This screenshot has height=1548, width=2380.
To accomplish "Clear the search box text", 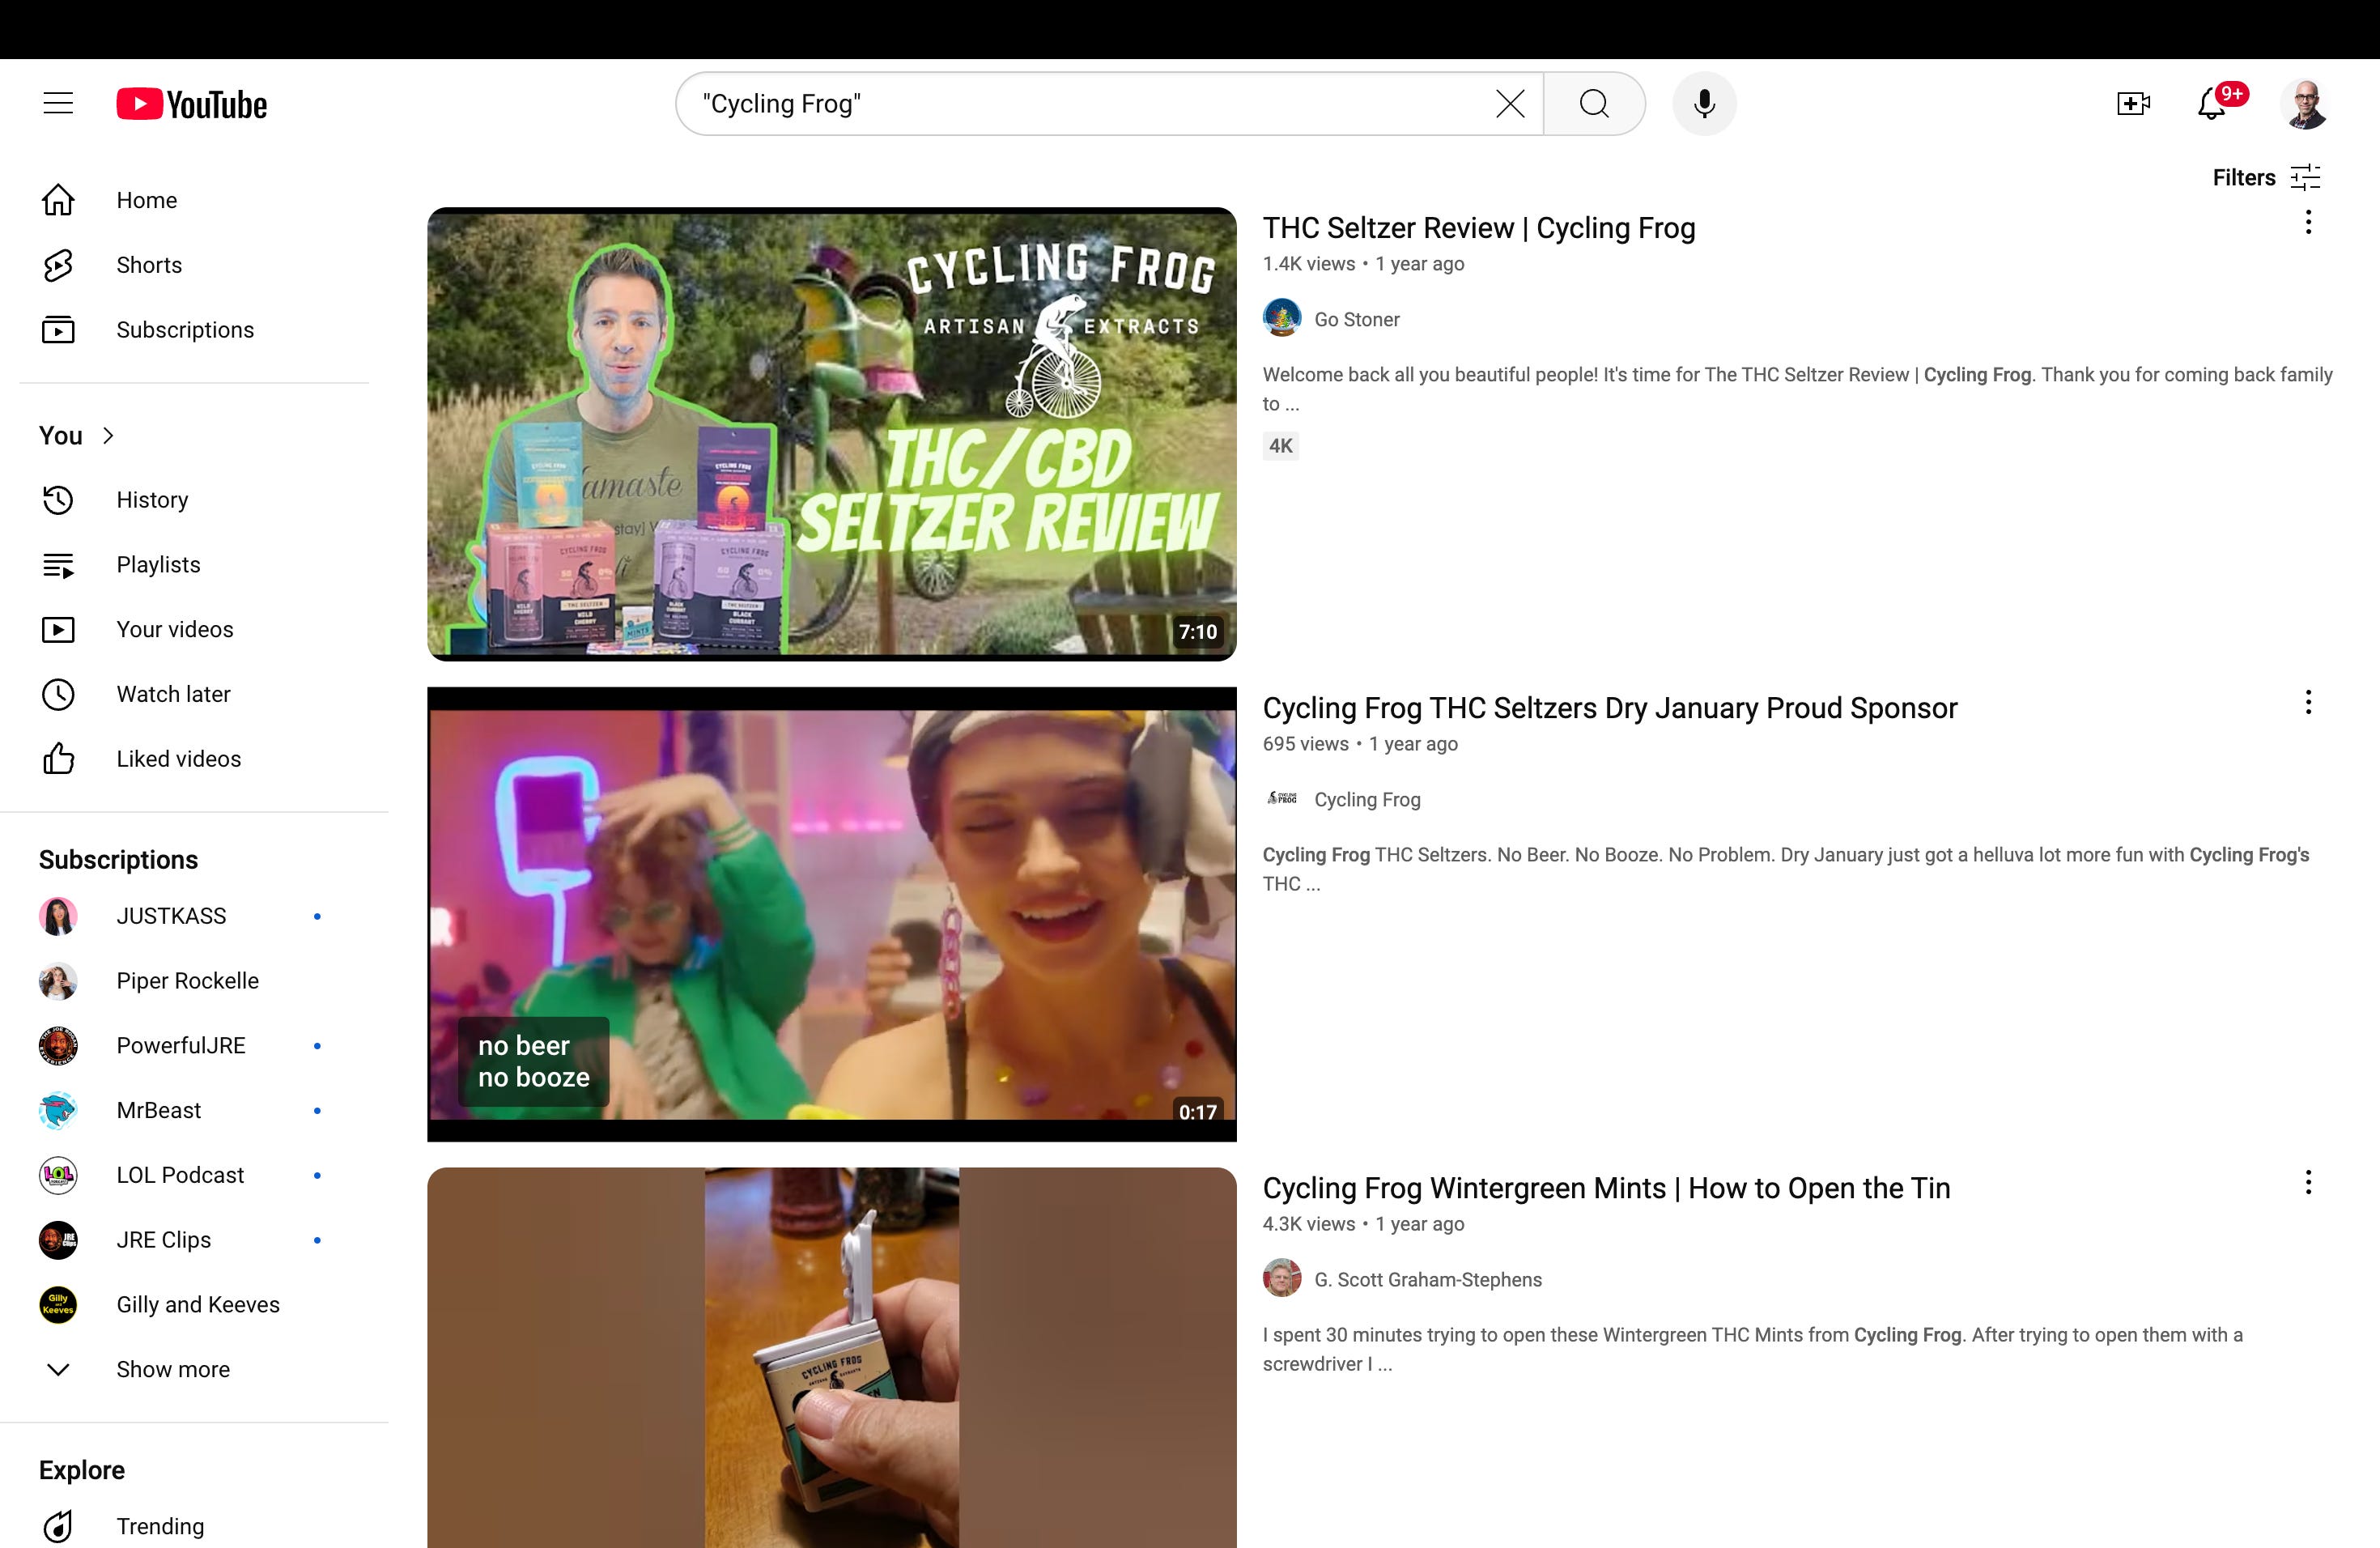I will click(x=1509, y=103).
